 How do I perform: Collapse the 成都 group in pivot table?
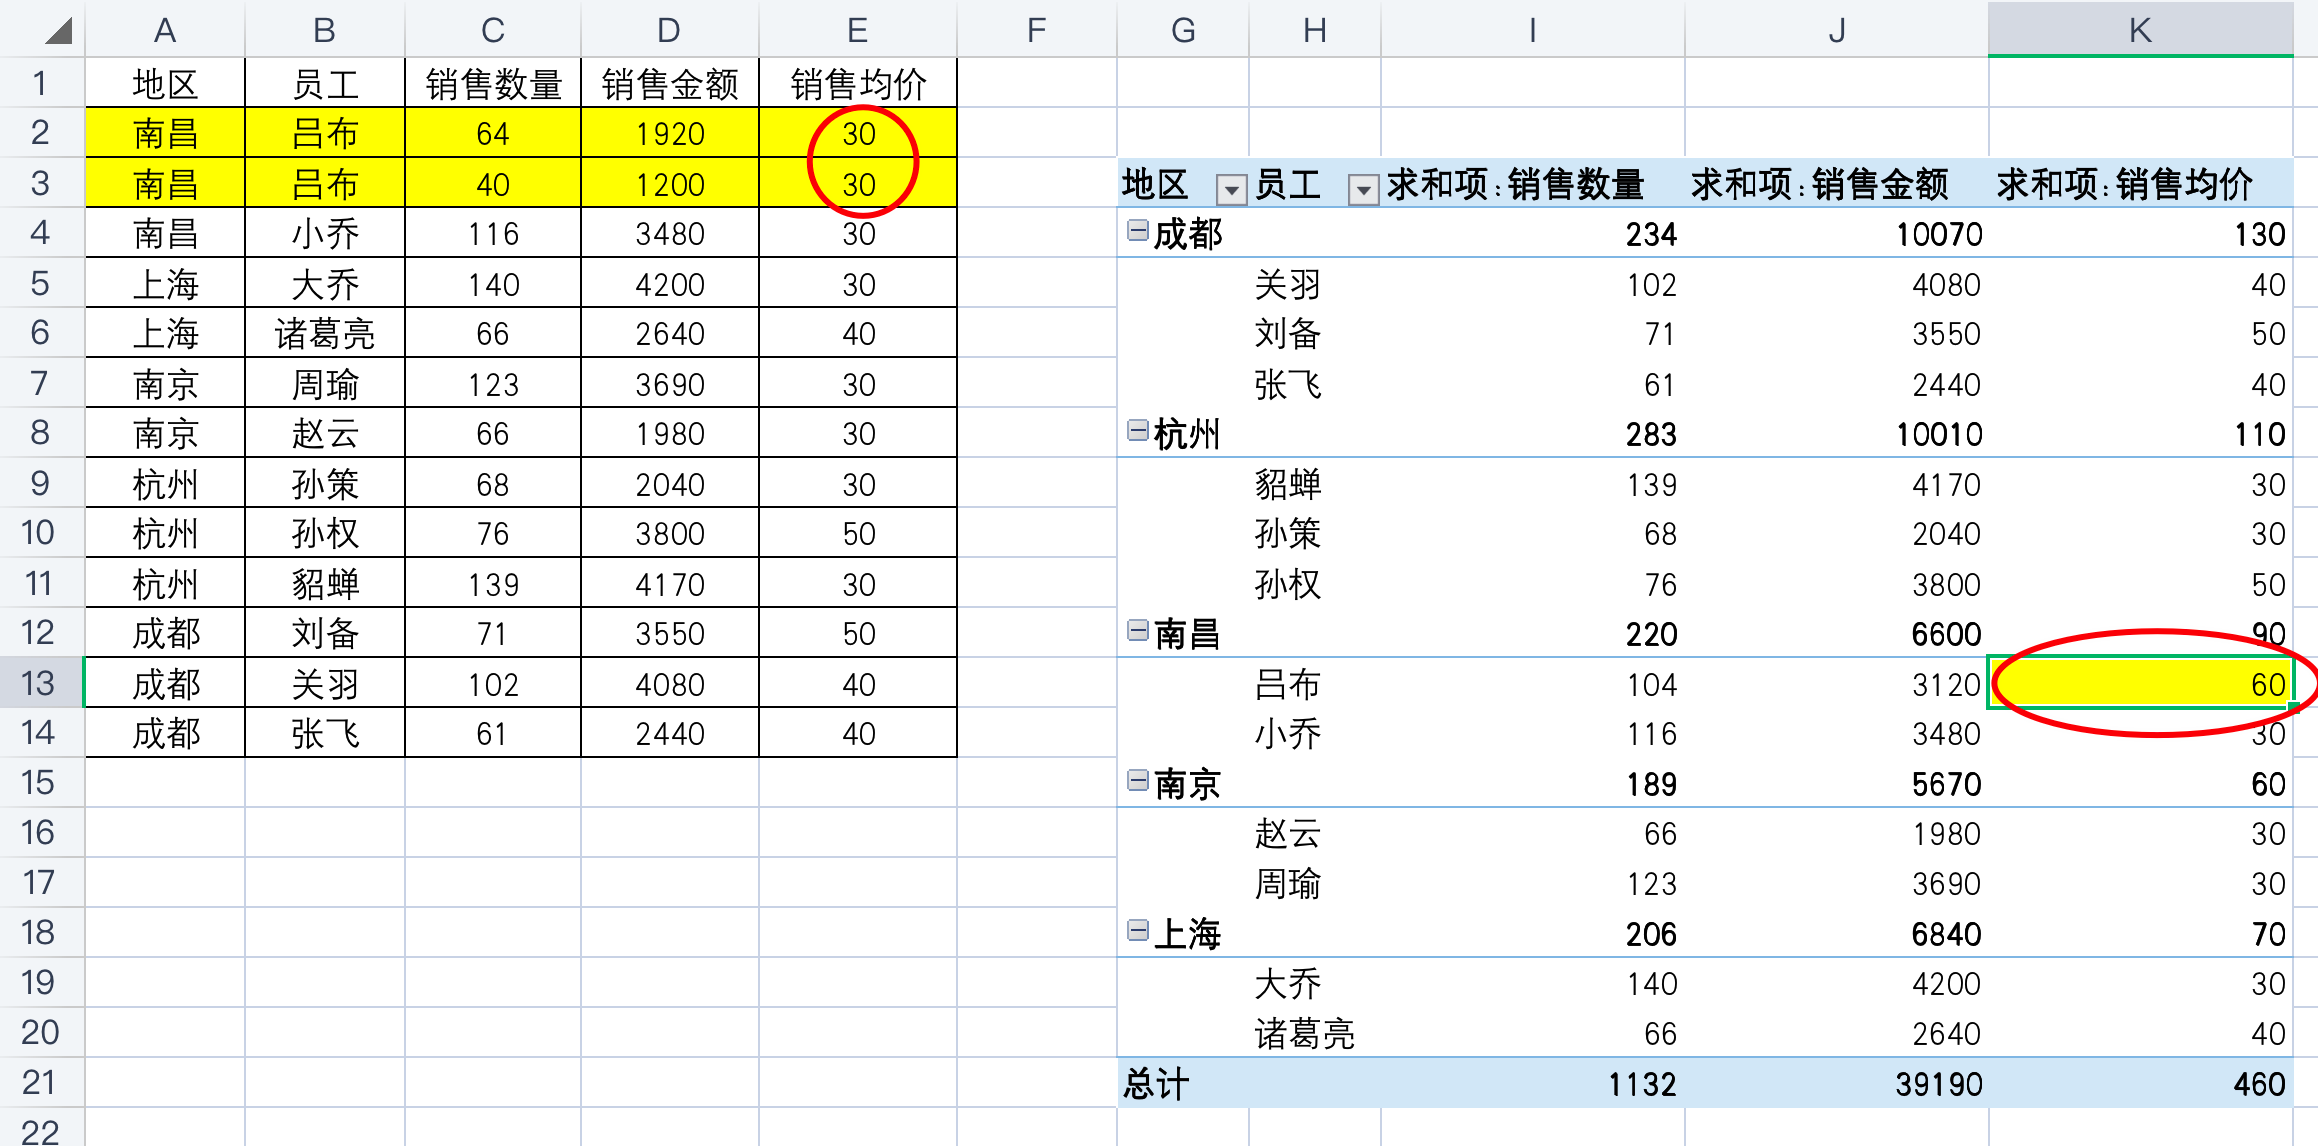coord(1137,231)
